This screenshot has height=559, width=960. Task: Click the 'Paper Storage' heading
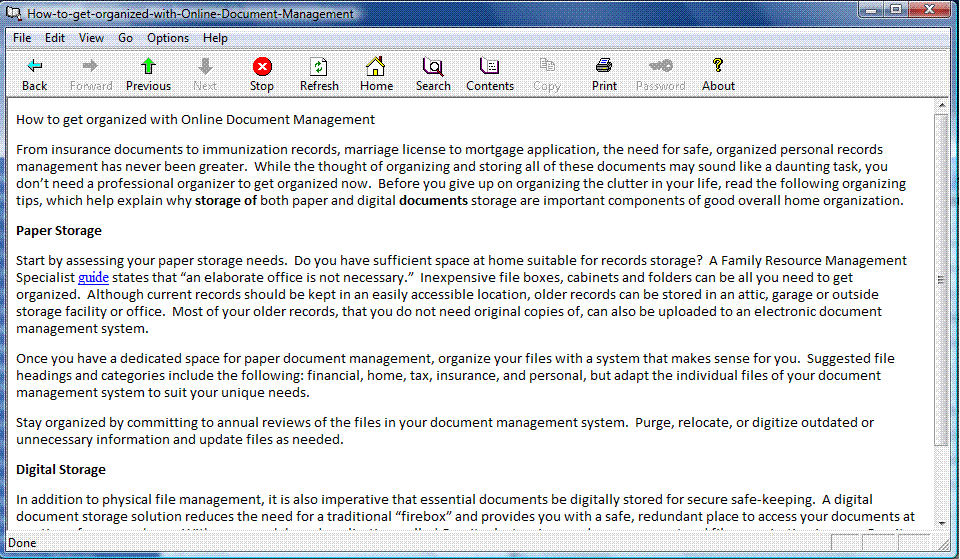click(59, 231)
